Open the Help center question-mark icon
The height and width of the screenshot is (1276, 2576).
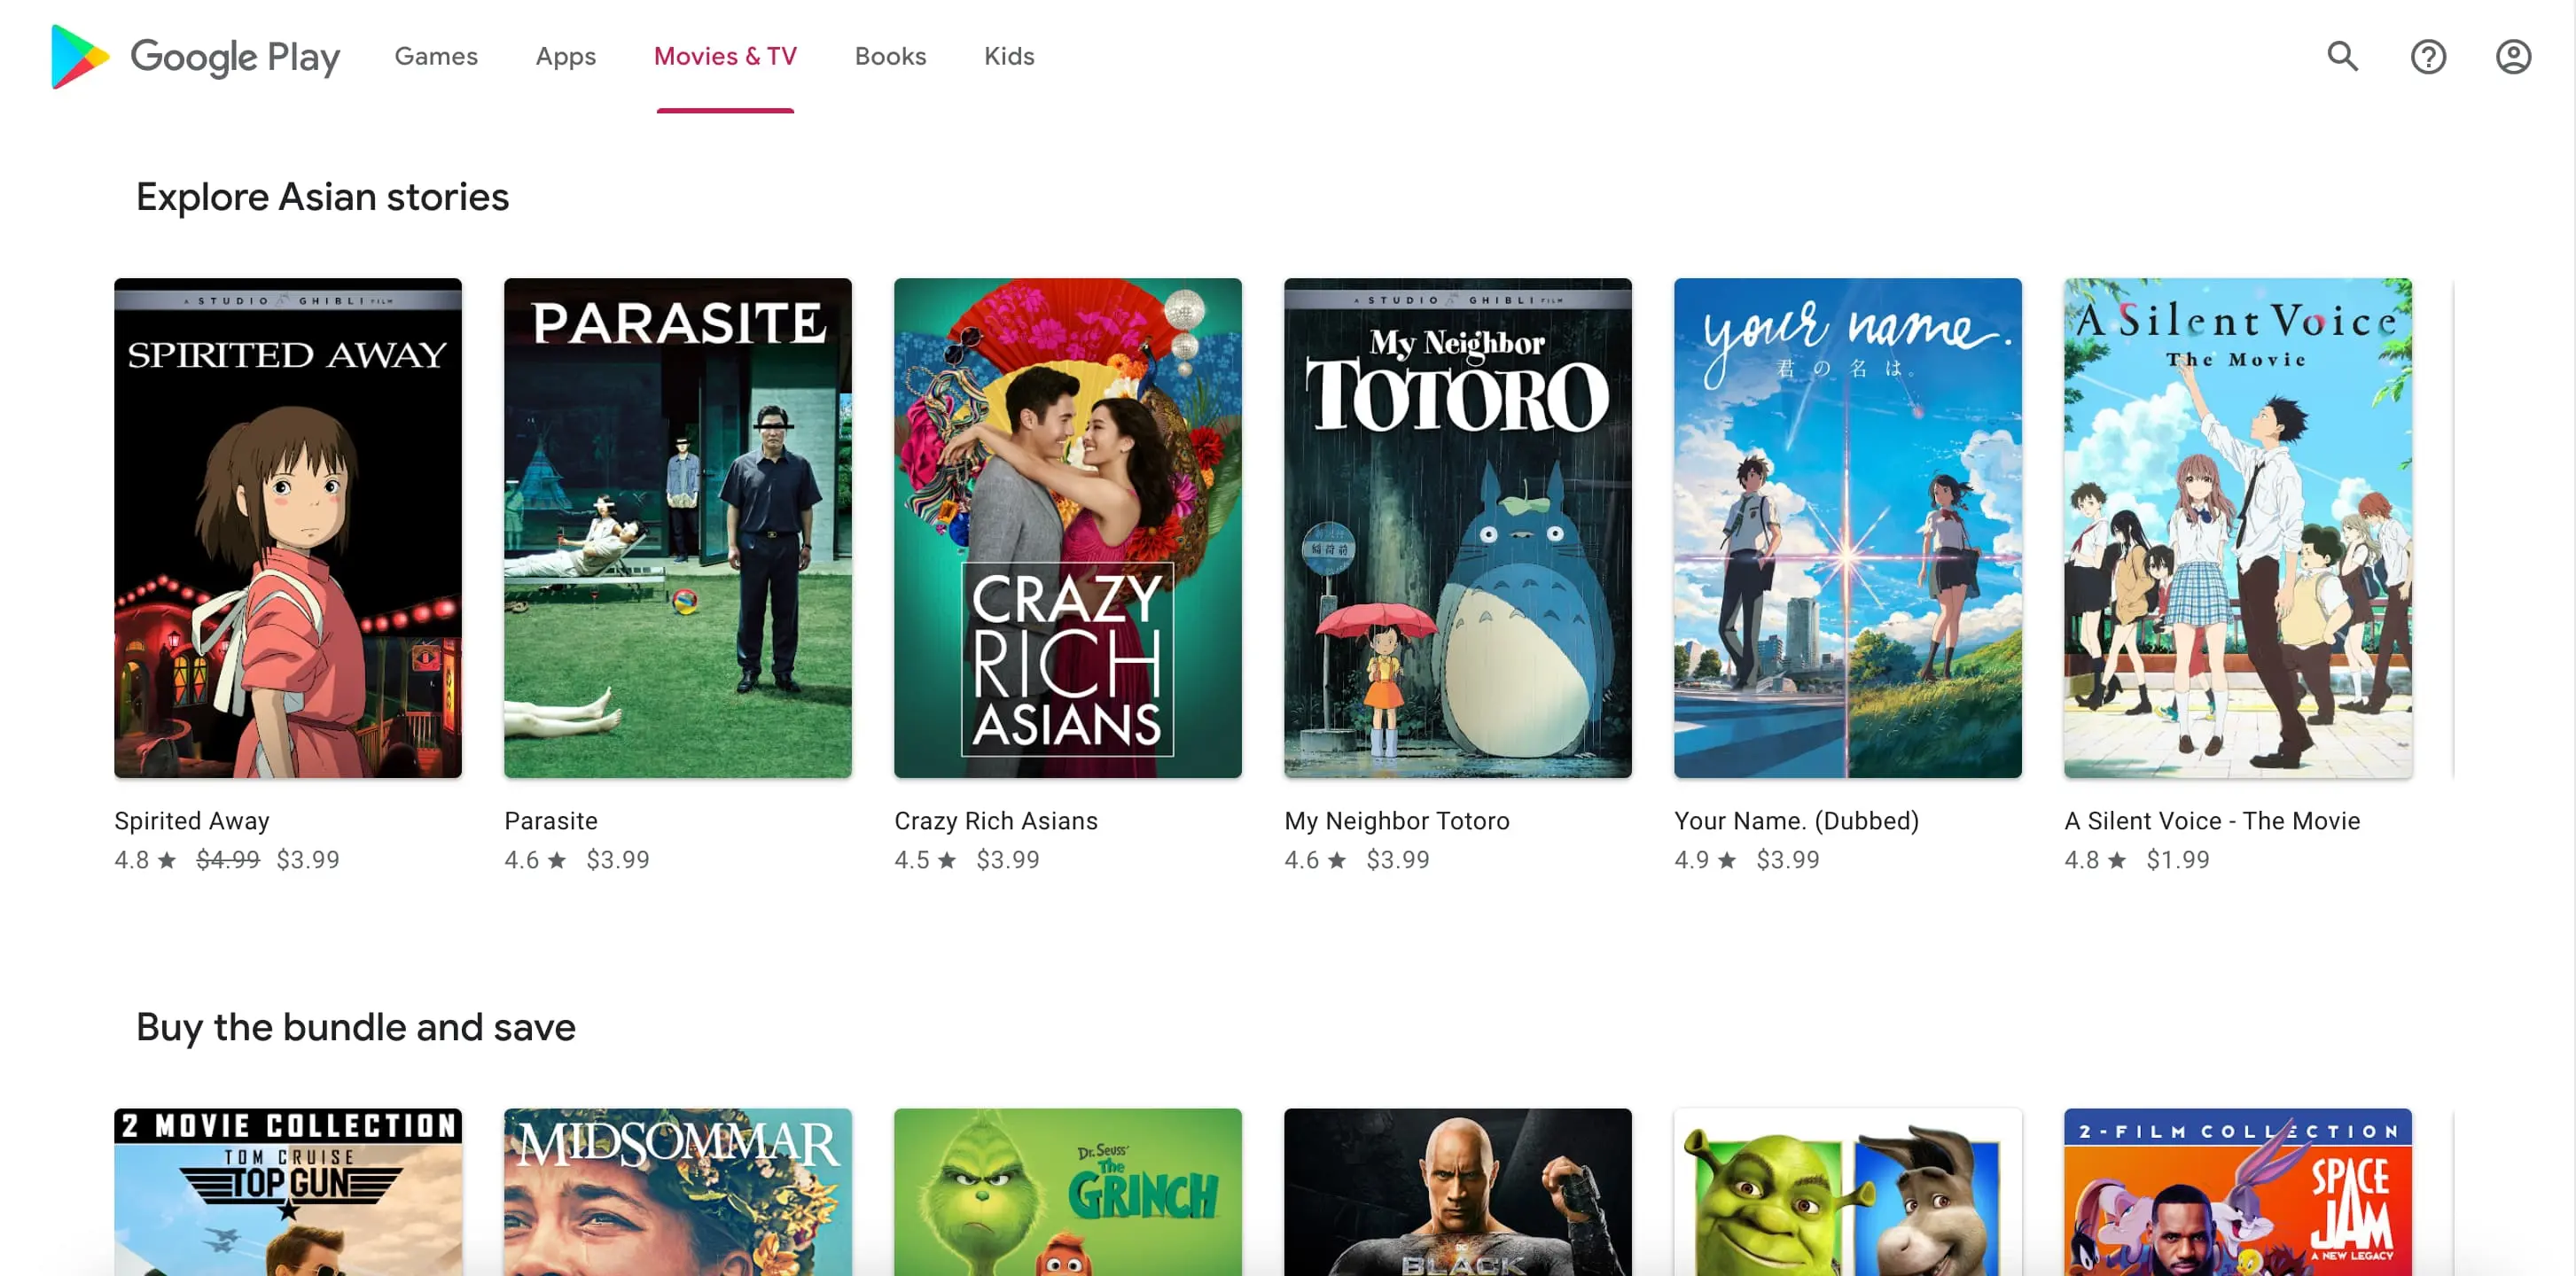tap(2428, 57)
